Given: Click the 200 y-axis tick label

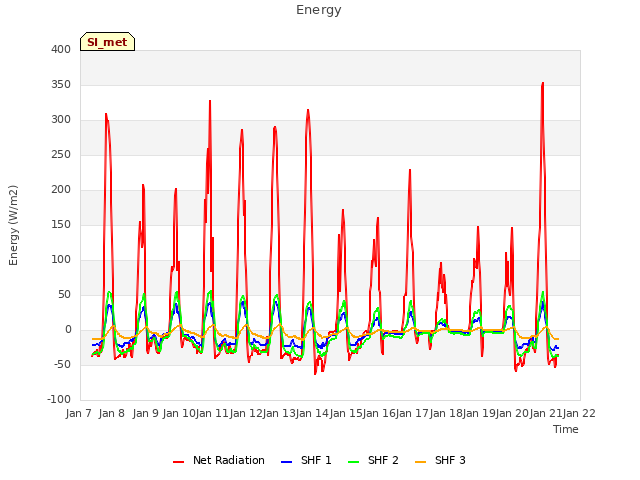Looking at the screenshot, I should click(61, 190).
